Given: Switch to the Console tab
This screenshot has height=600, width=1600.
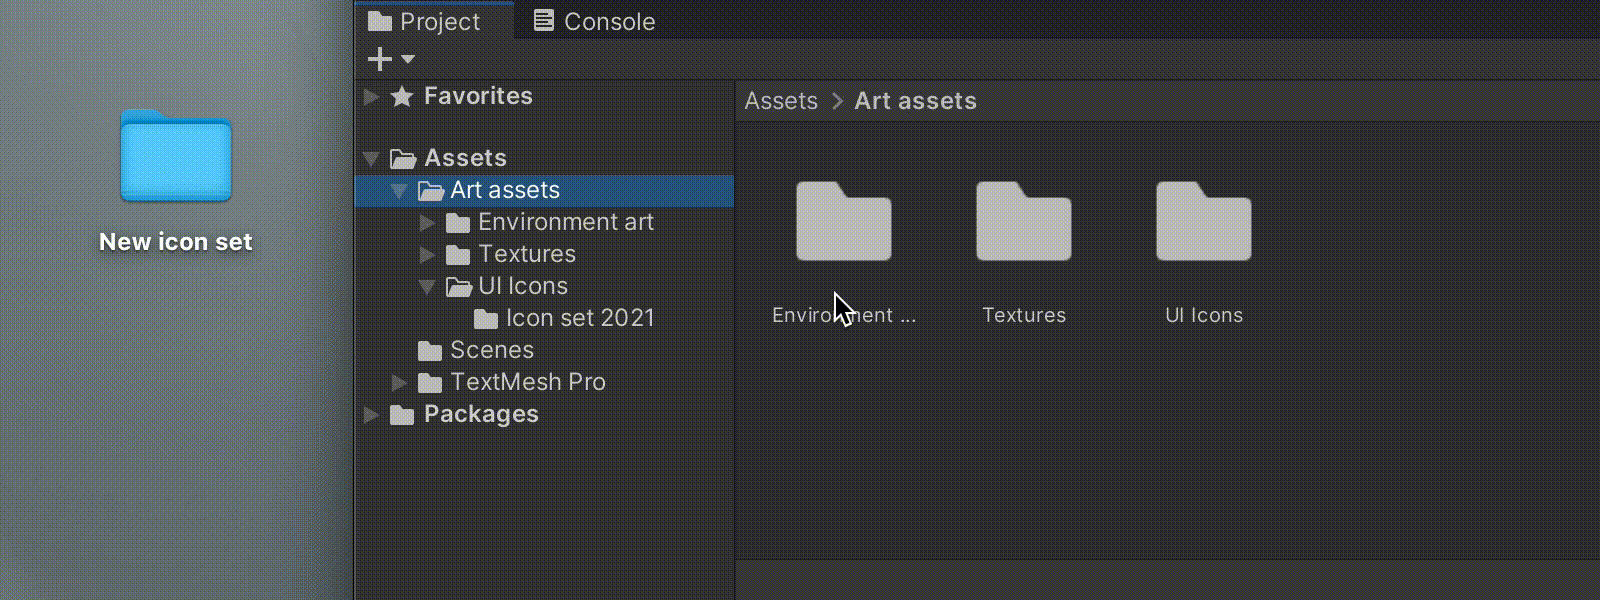Looking at the screenshot, I should pyautogui.click(x=594, y=21).
